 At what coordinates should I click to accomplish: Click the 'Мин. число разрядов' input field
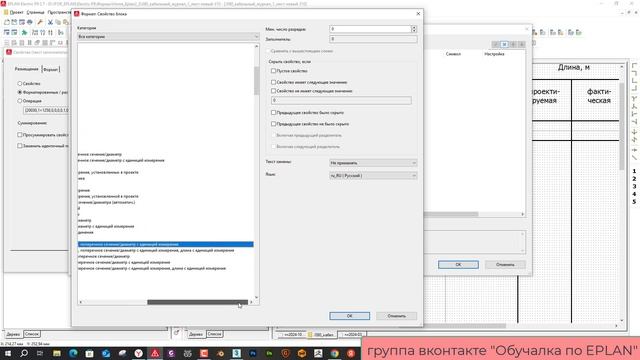click(x=370, y=29)
